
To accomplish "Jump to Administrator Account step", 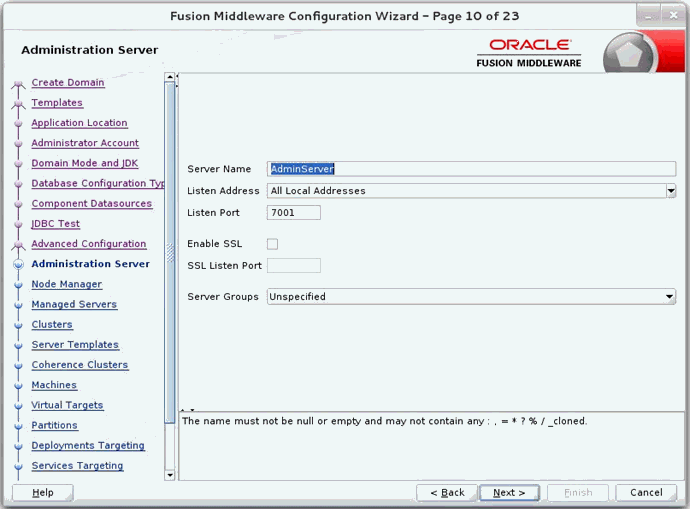I will (85, 143).
